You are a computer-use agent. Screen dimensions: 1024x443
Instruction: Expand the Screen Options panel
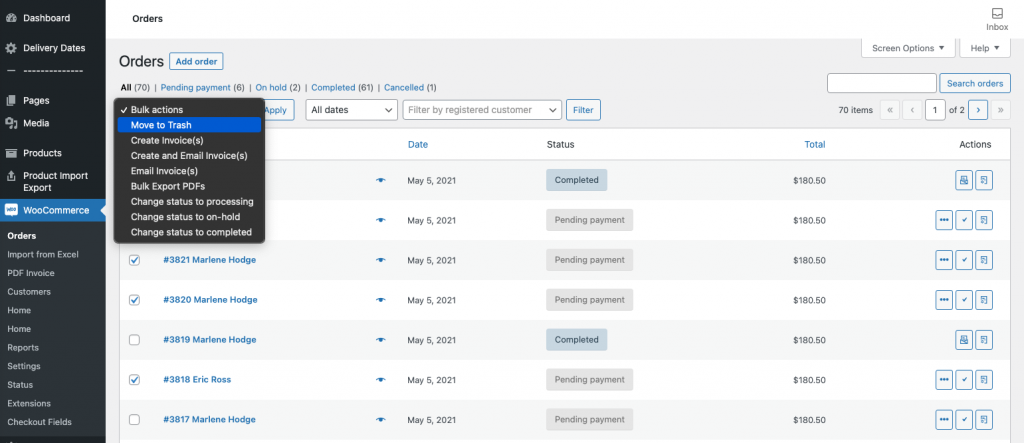tap(908, 48)
